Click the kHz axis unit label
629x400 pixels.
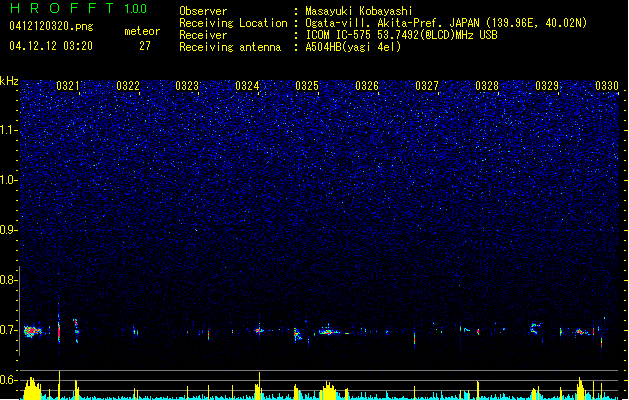coord(9,81)
